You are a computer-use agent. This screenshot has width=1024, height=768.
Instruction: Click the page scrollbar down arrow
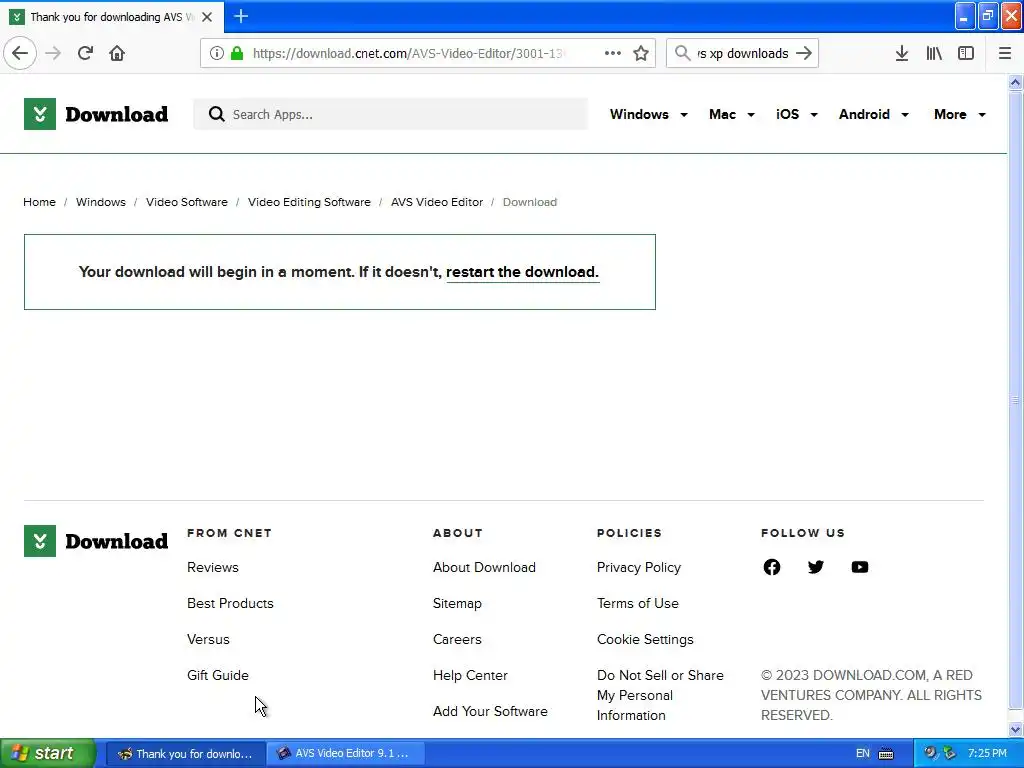1015,729
